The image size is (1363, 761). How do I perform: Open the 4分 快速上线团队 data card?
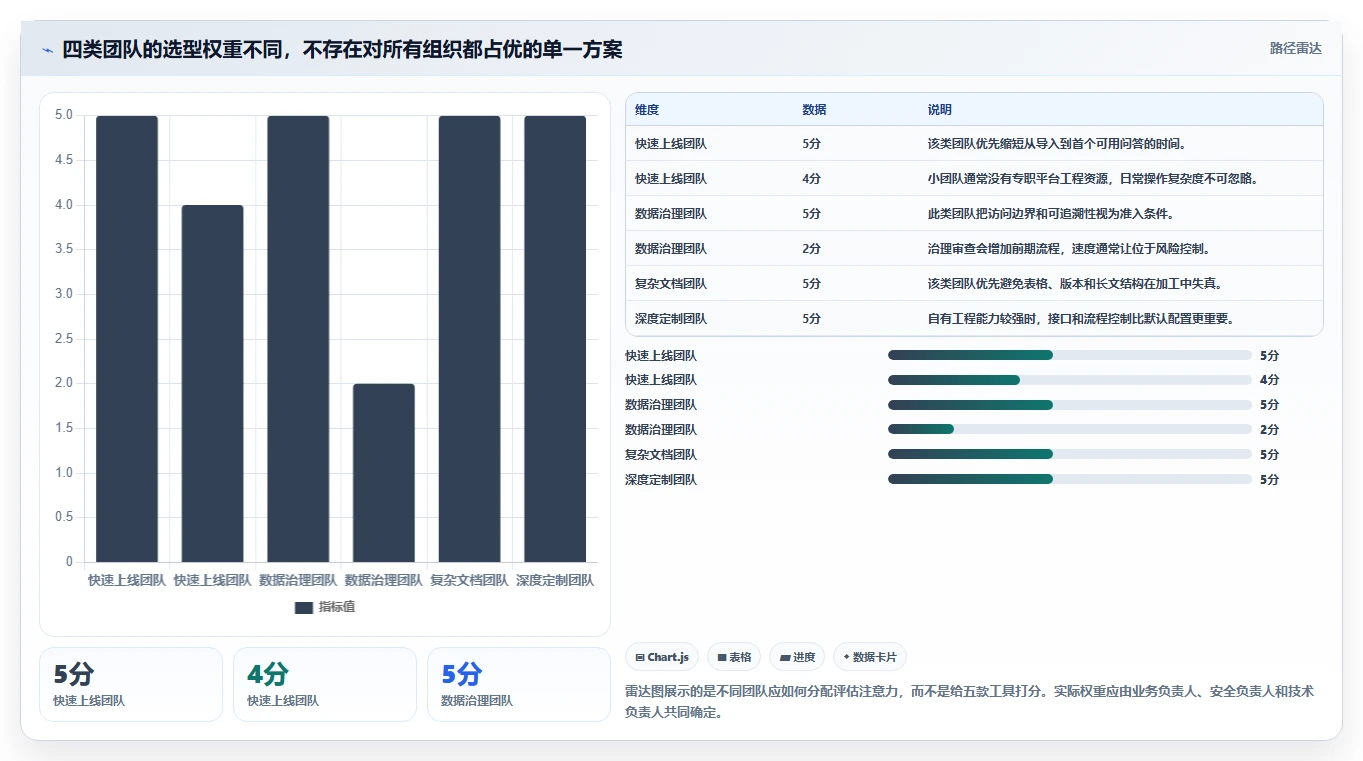click(325, 684)
